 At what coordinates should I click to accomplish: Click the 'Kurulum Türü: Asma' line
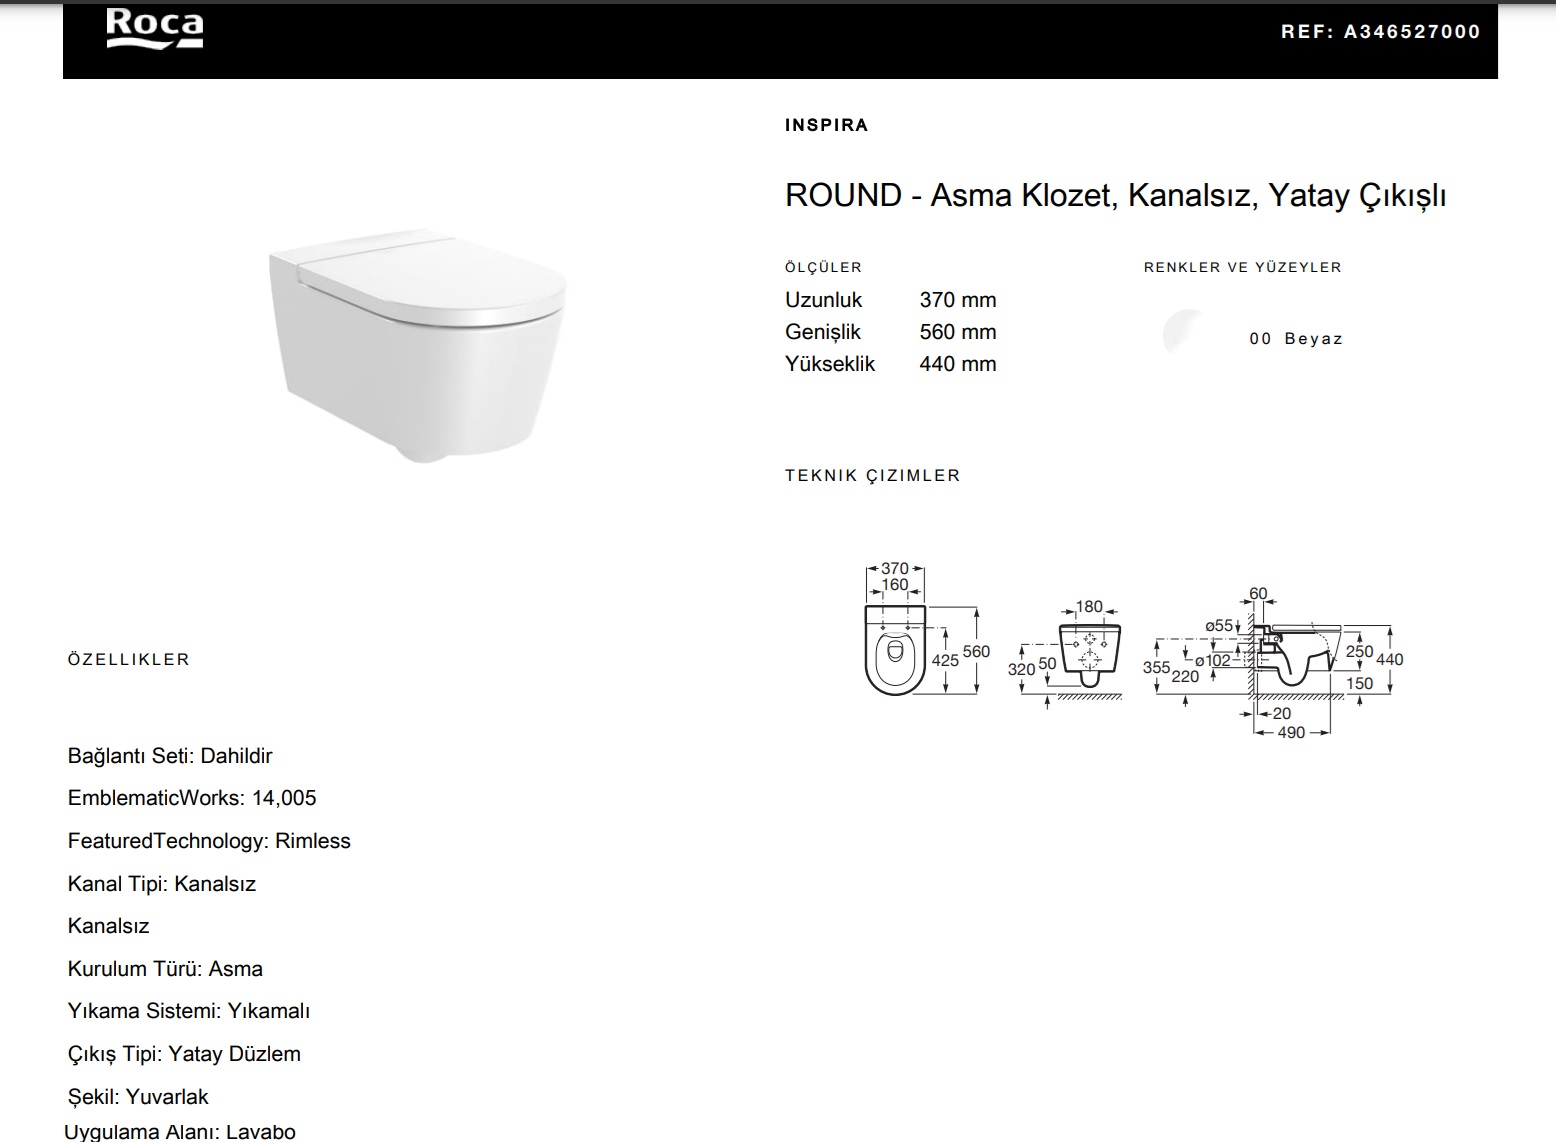165,969
